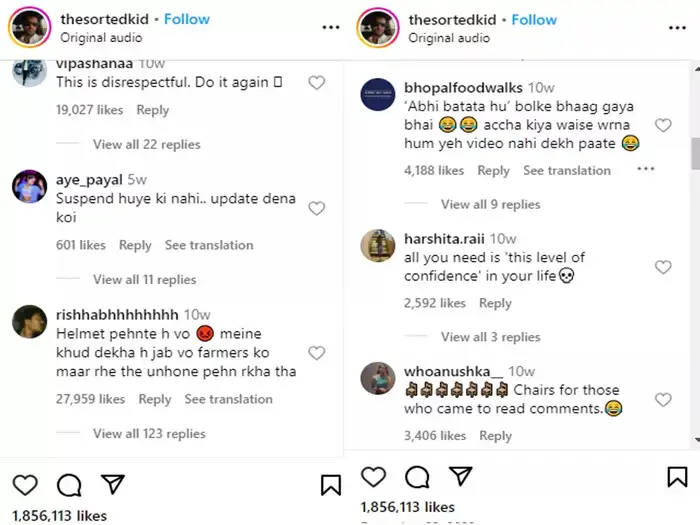Like the post using left panel heart icon
Viewport: 700px width, 525px height.
pos(25,485)
